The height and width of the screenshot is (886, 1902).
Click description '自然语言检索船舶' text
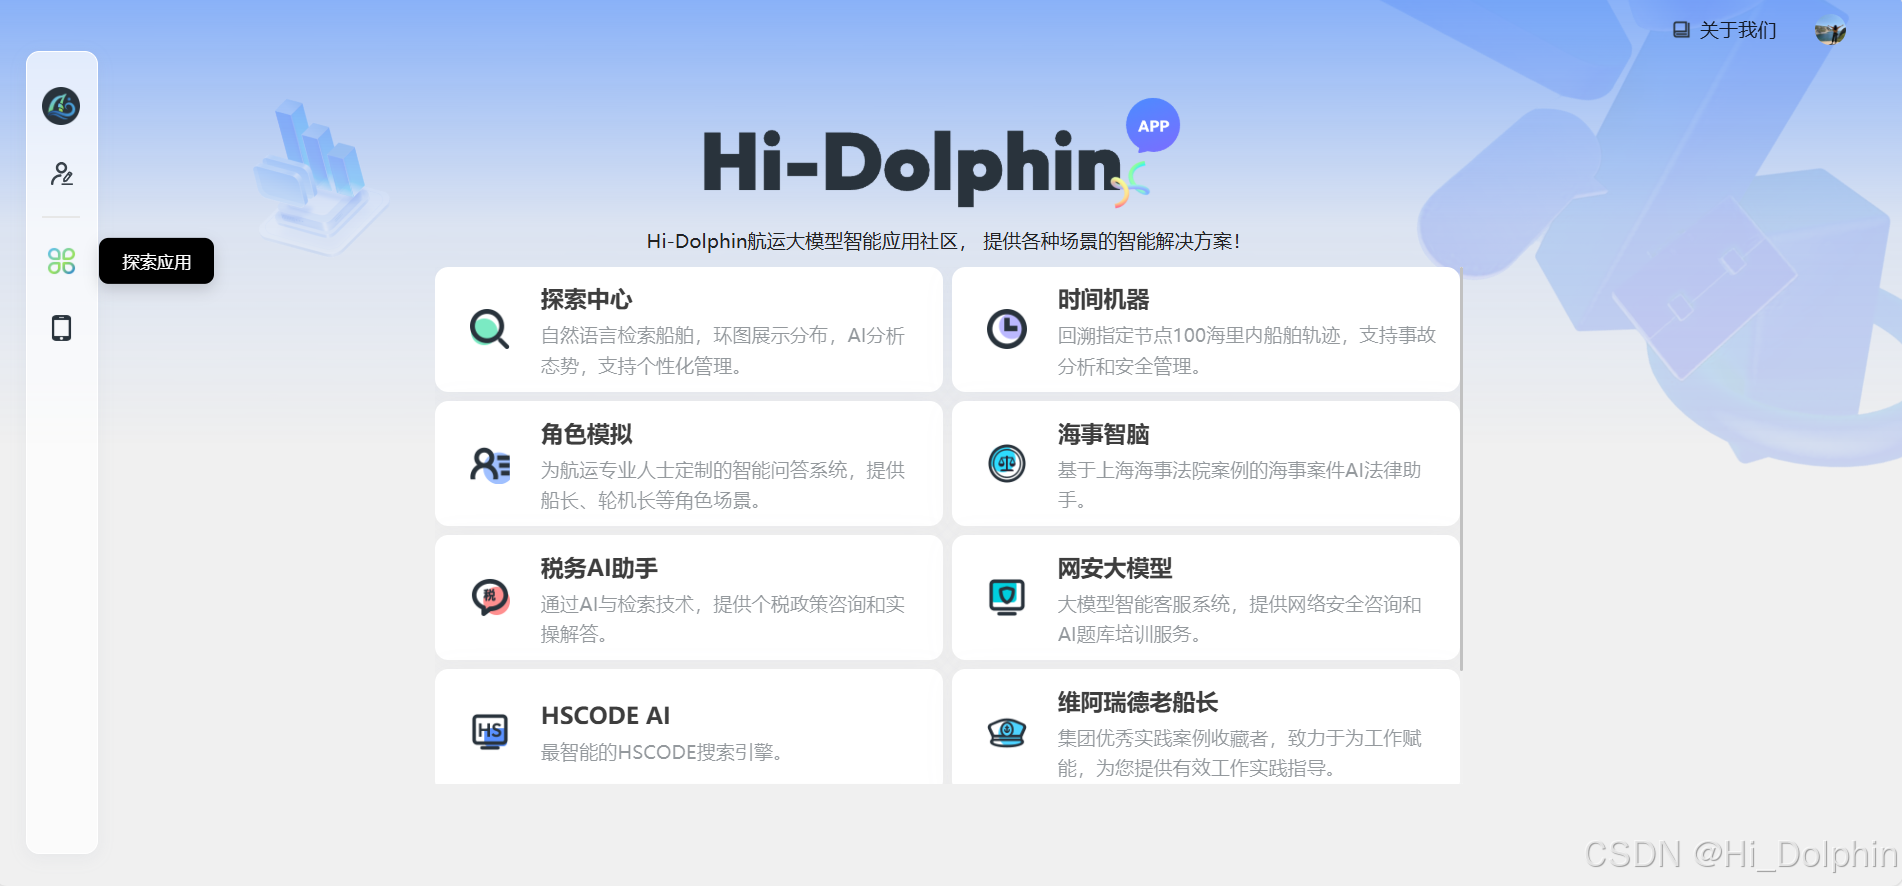[x=617, y=335]
